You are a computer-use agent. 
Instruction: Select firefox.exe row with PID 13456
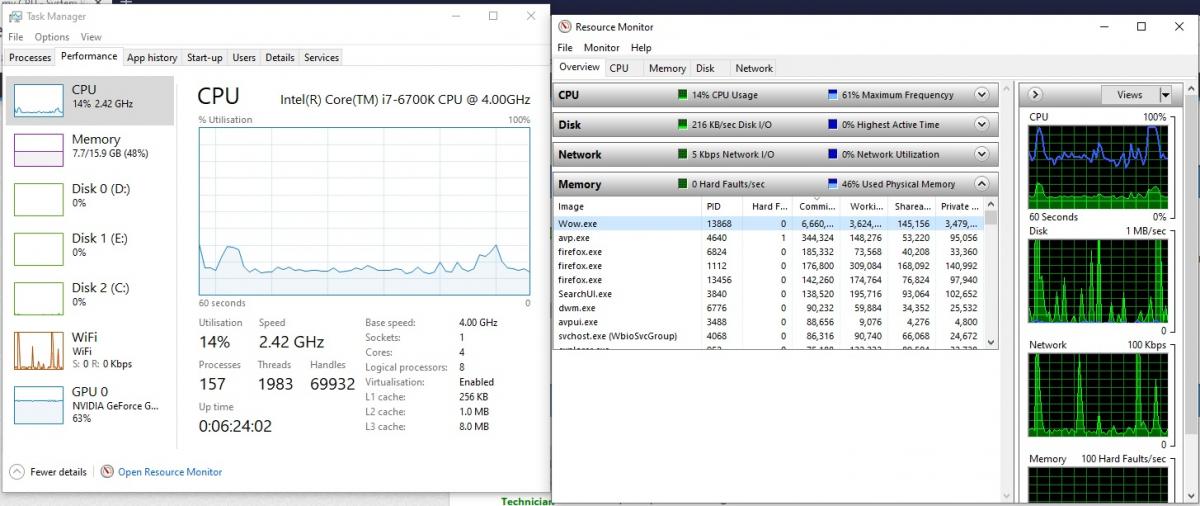coord(769,280)
